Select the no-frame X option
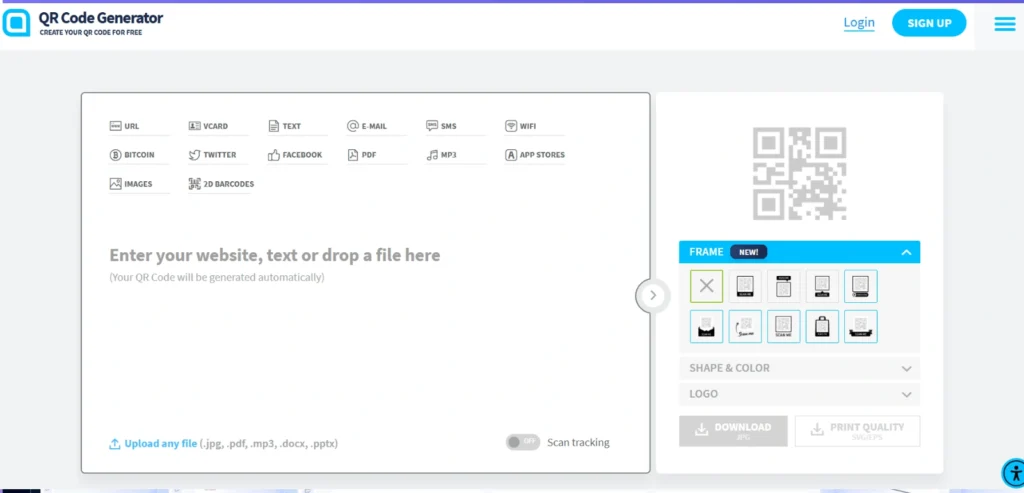1024x493 pixels. pos(706,286)
